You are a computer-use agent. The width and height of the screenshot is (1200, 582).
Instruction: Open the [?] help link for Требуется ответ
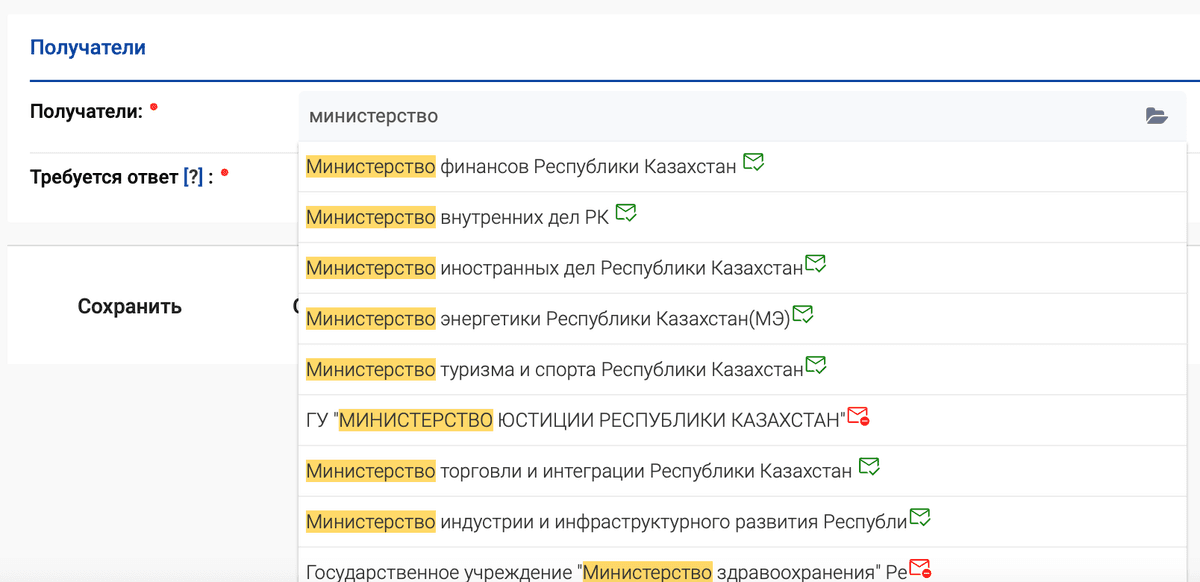click(193, 177)
